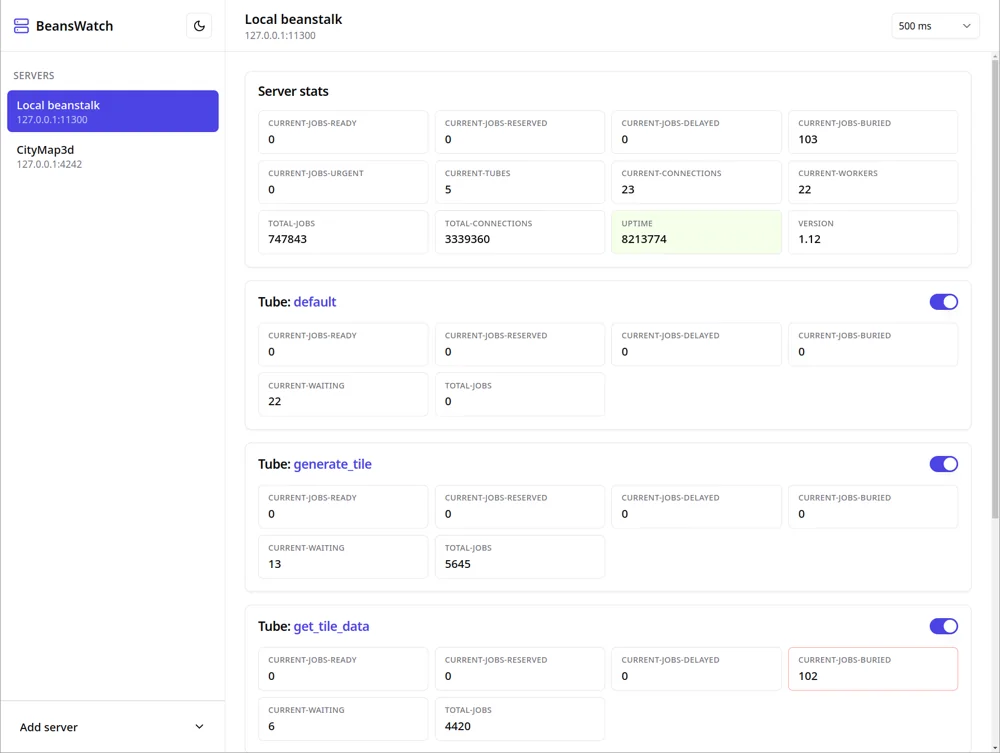Click get_tile_data TOTAL-JOBS 4420 card

point(520,719)
